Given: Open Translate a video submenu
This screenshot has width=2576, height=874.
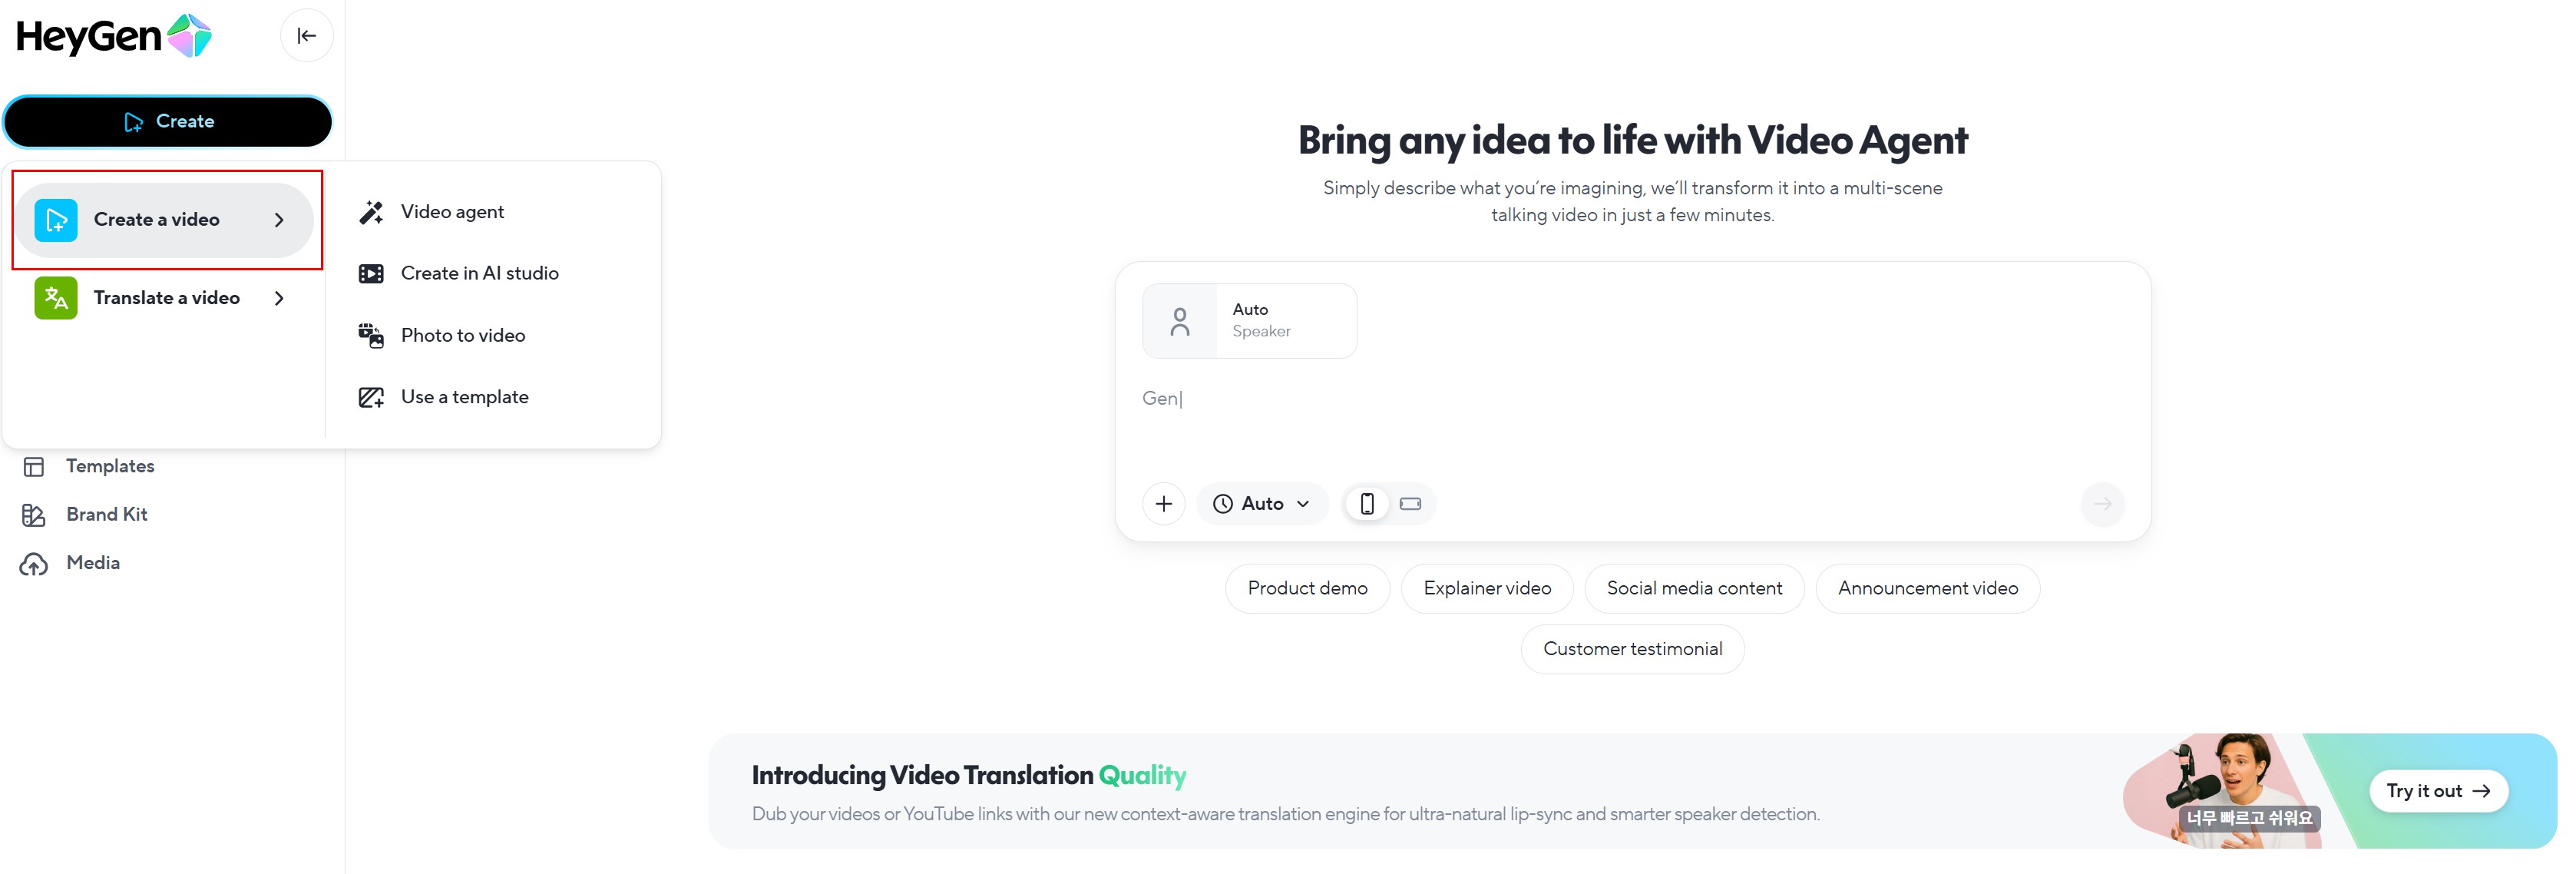Looking at the screenshot, I should [x=164, y=298].
